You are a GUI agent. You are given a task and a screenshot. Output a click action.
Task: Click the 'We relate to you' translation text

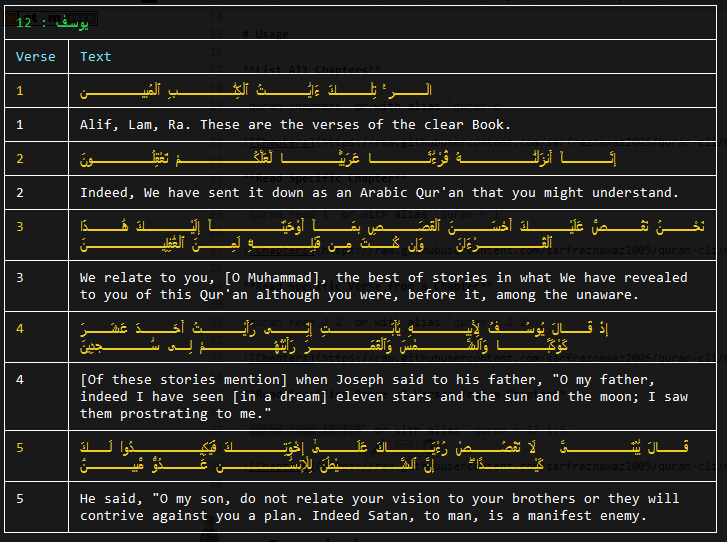click(x=383, y=286)
